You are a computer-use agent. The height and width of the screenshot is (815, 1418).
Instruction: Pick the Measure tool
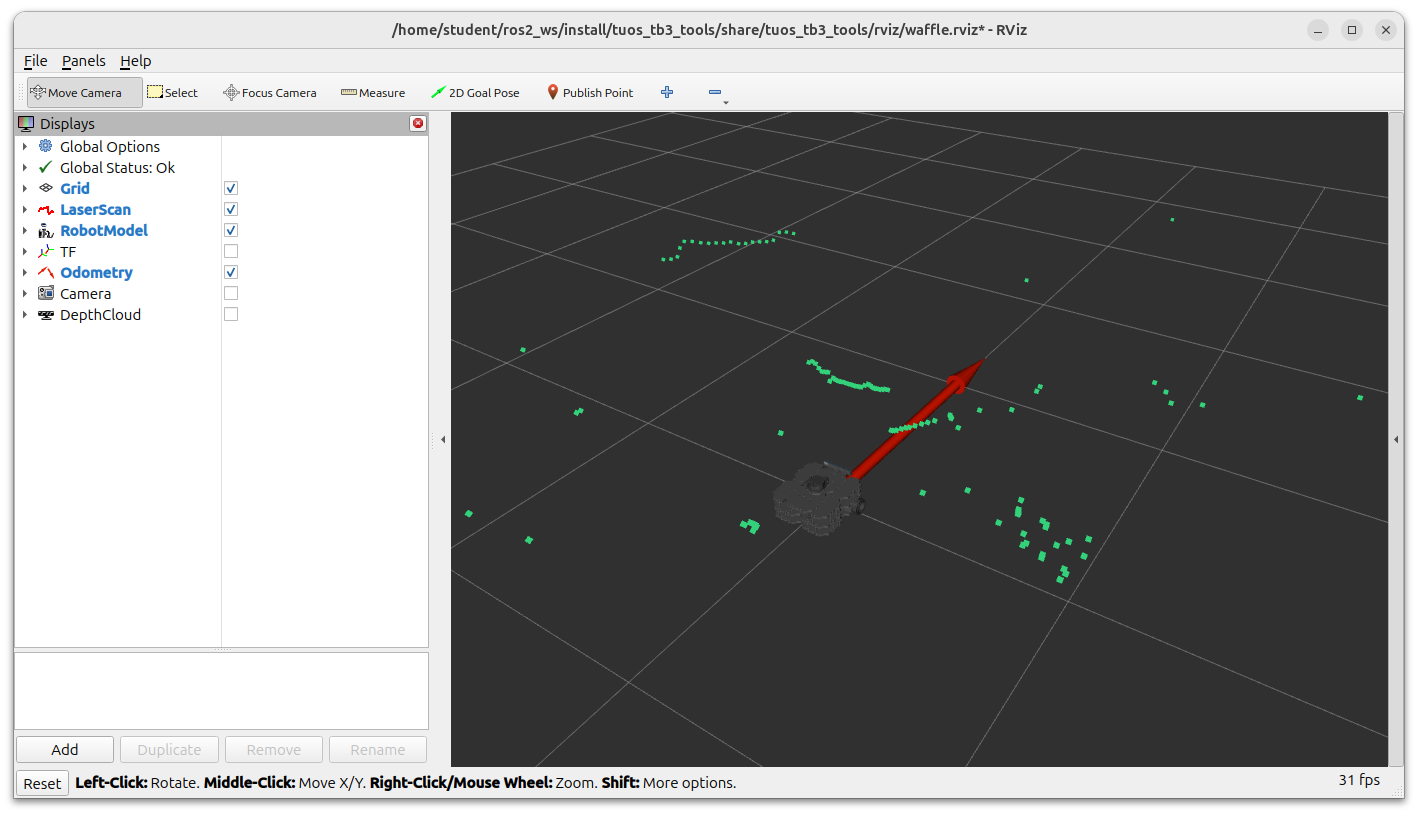pyautogui.click(x=373, y=93)
